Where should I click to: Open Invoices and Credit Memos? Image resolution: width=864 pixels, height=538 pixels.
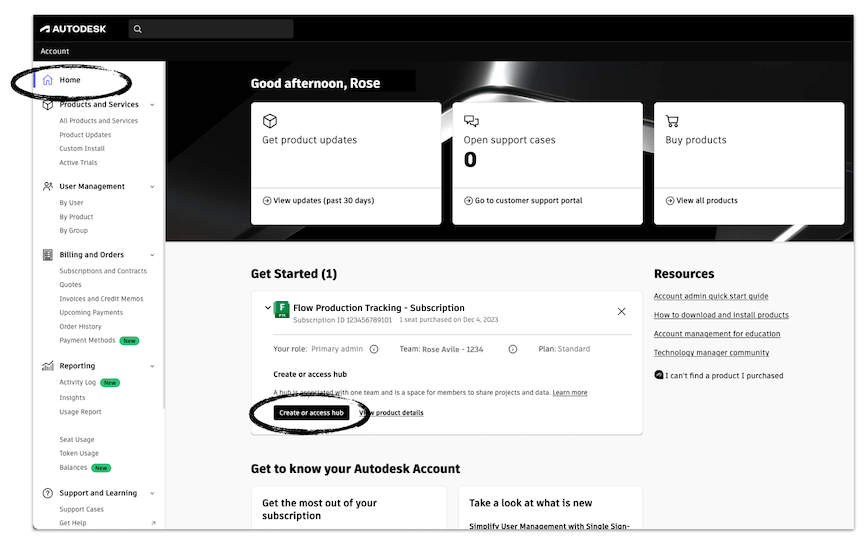(x=101, y=299)
